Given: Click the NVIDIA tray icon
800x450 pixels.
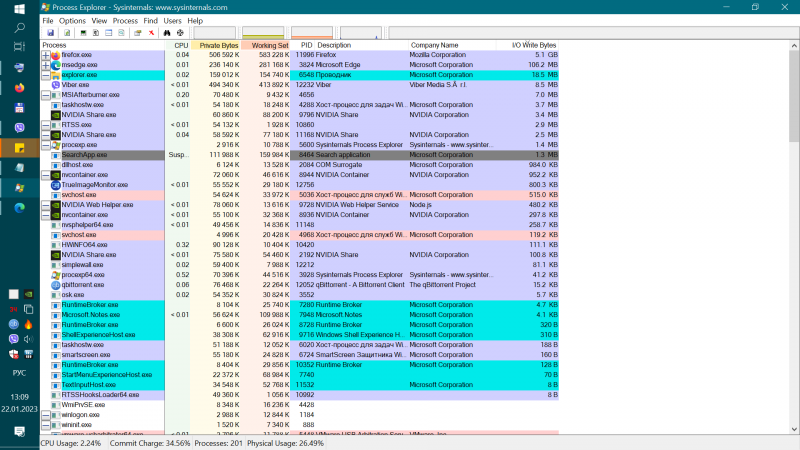Looking at the screenshot, I should tap(29, 294).
